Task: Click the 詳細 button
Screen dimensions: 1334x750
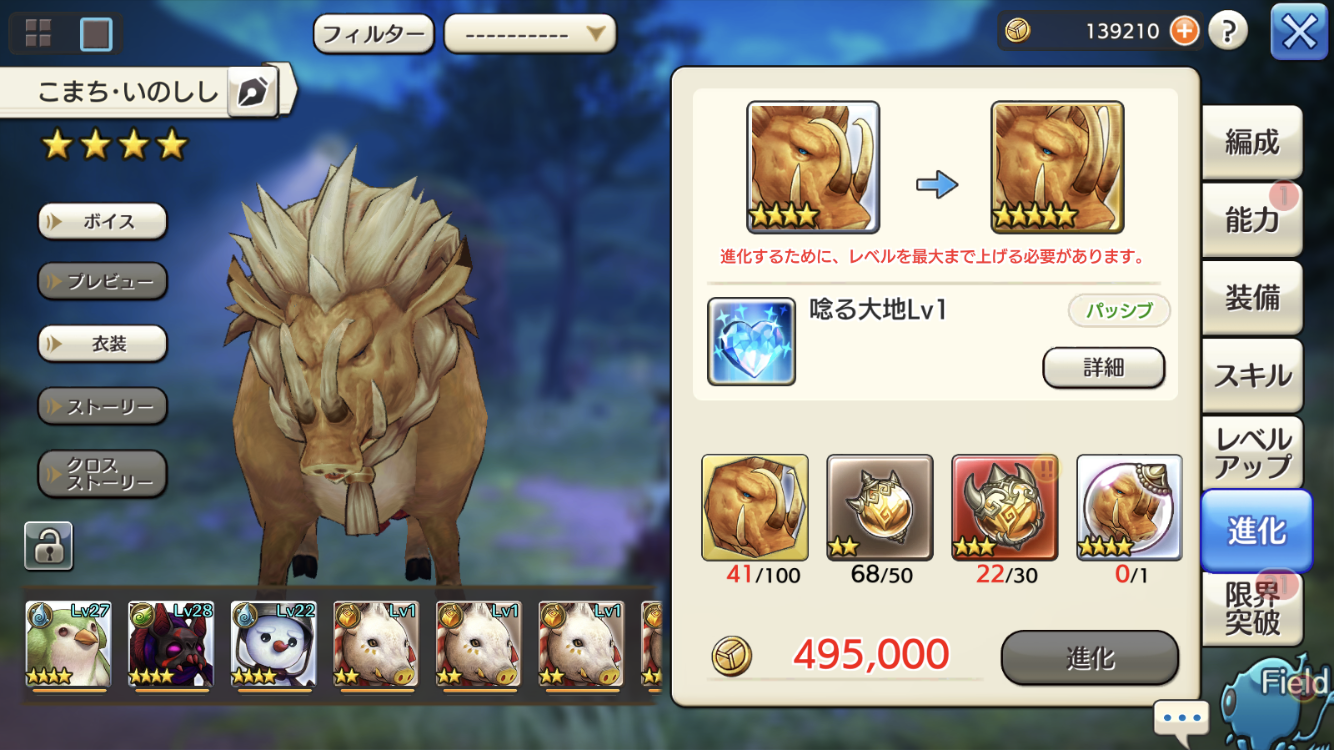Action: 1104,368
